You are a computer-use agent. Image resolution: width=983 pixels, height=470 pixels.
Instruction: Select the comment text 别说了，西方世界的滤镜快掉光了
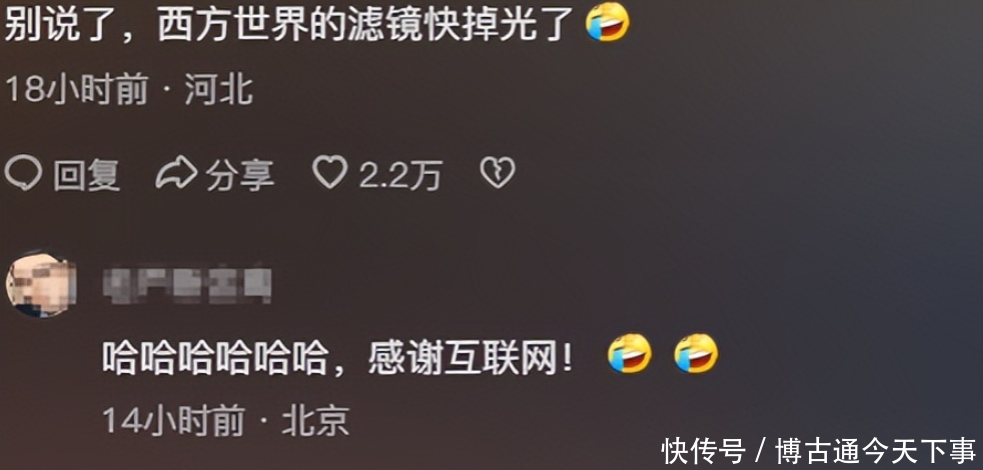coord(292,24)
